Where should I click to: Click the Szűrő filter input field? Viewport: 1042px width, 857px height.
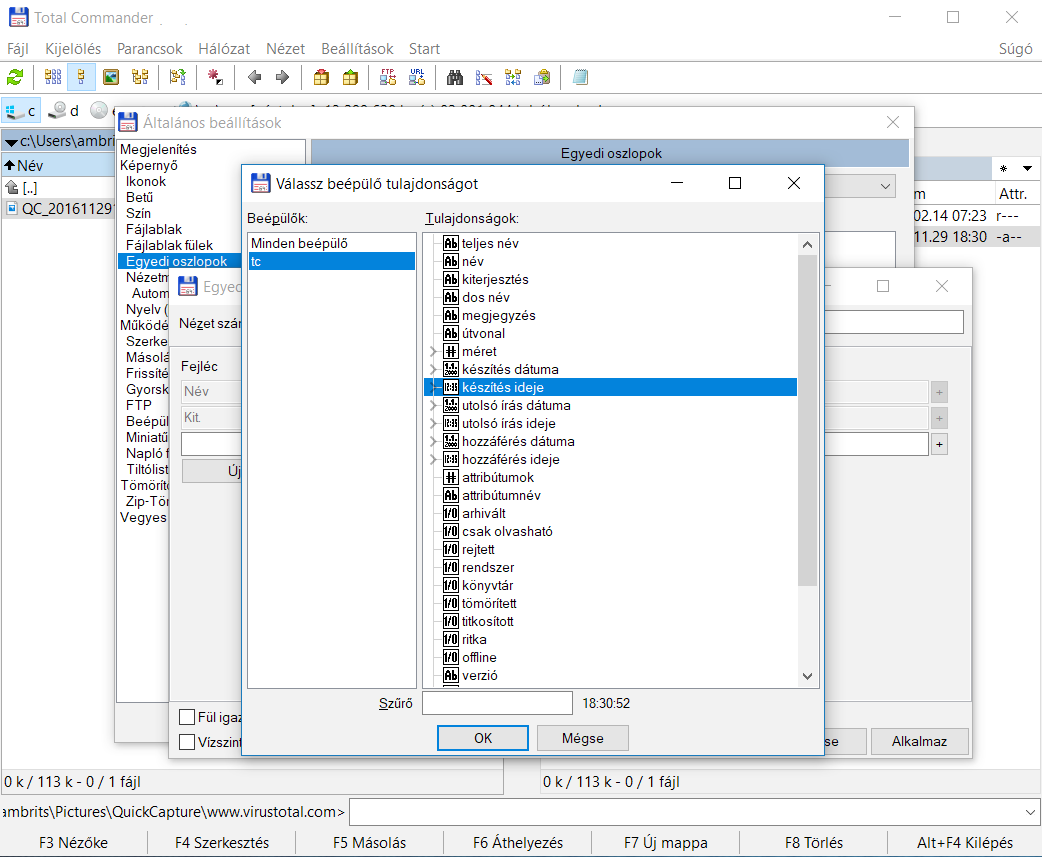pyautogui.click(x=497, y=704)
